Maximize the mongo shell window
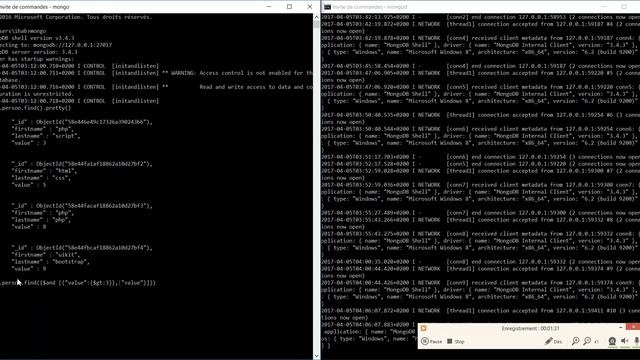The height and width of the screenshot is (360, 640). (289, 7)
